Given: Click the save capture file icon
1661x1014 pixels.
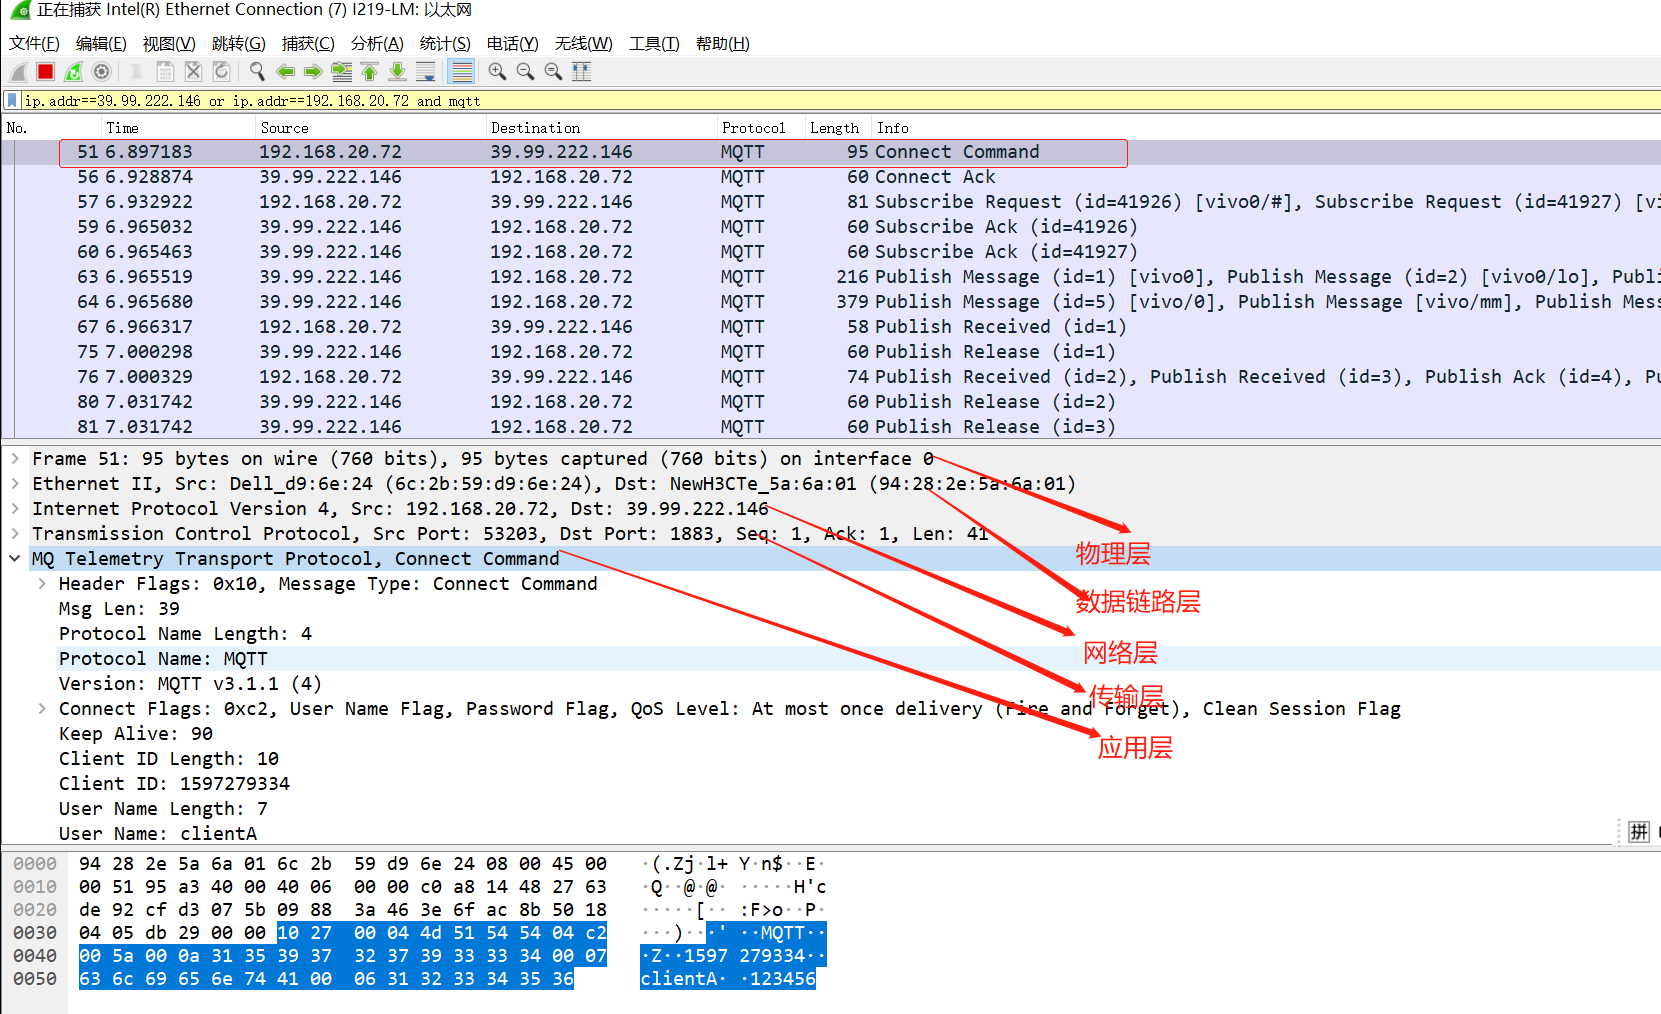Looking at the screenshot, I should [x=165, y=72].
